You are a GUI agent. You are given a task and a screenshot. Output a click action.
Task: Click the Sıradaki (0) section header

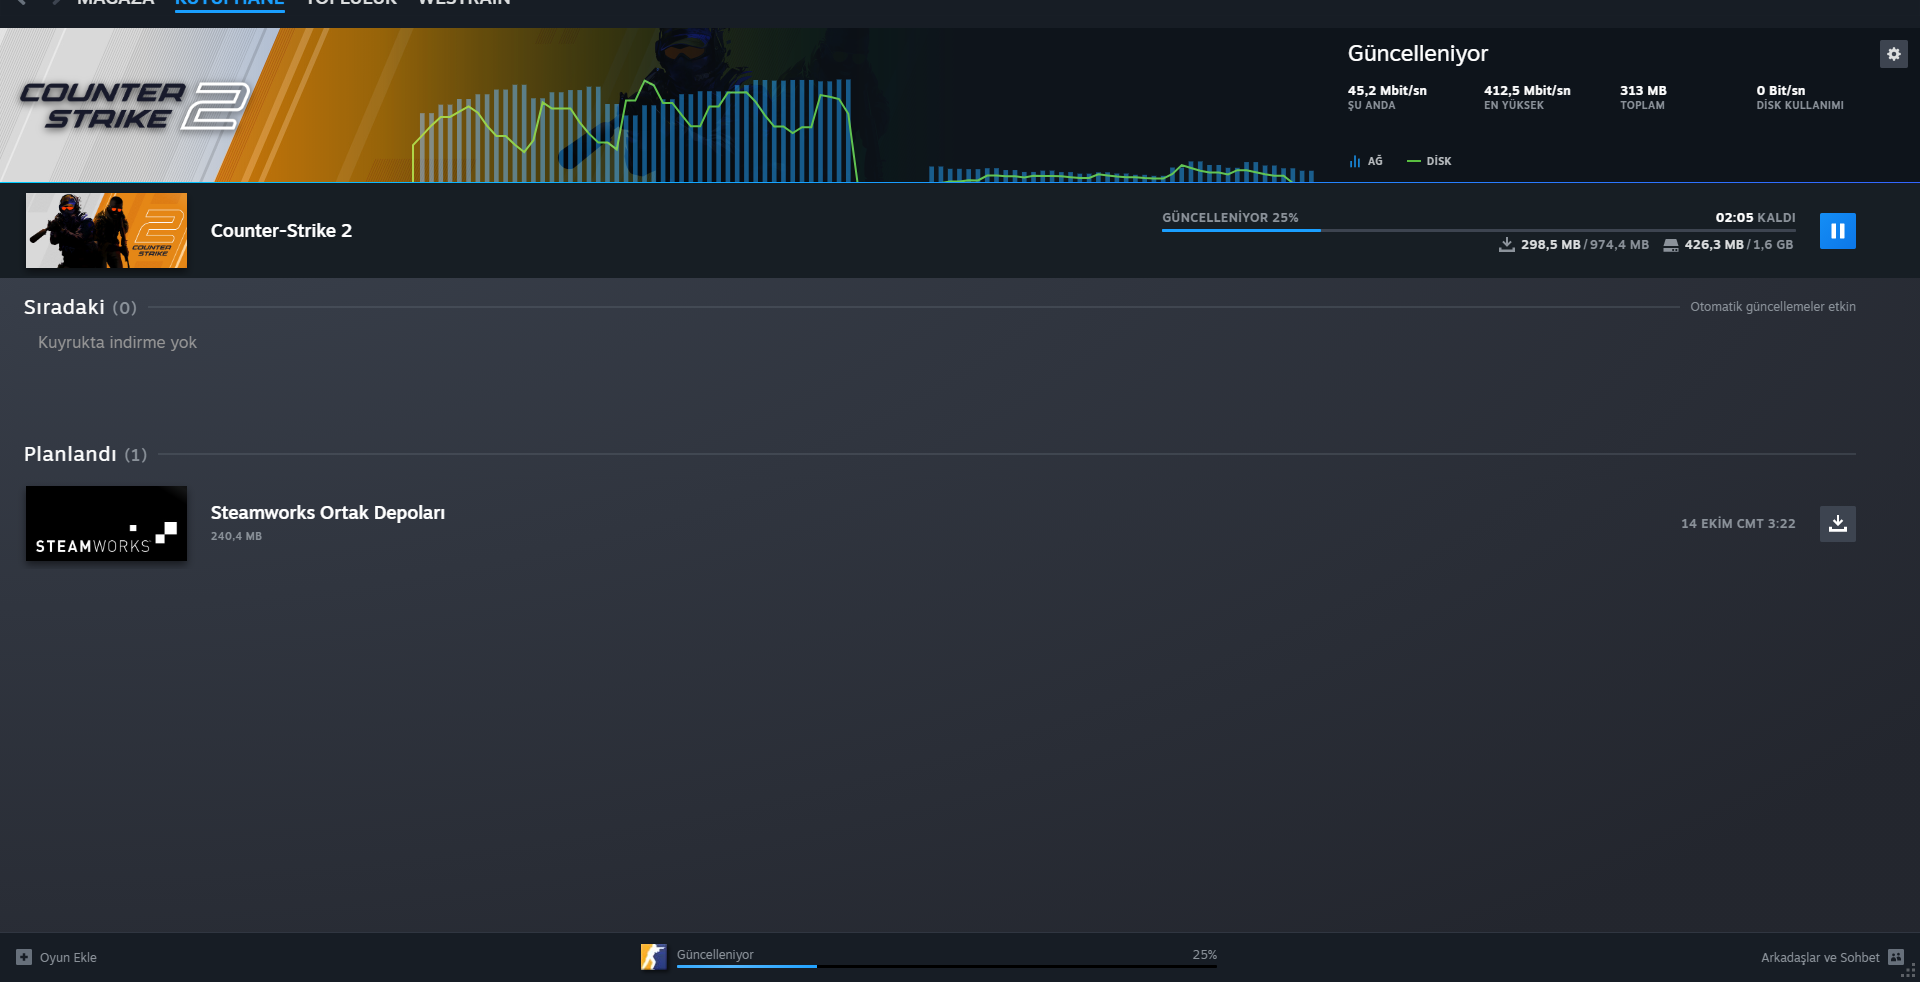[80, 307]
